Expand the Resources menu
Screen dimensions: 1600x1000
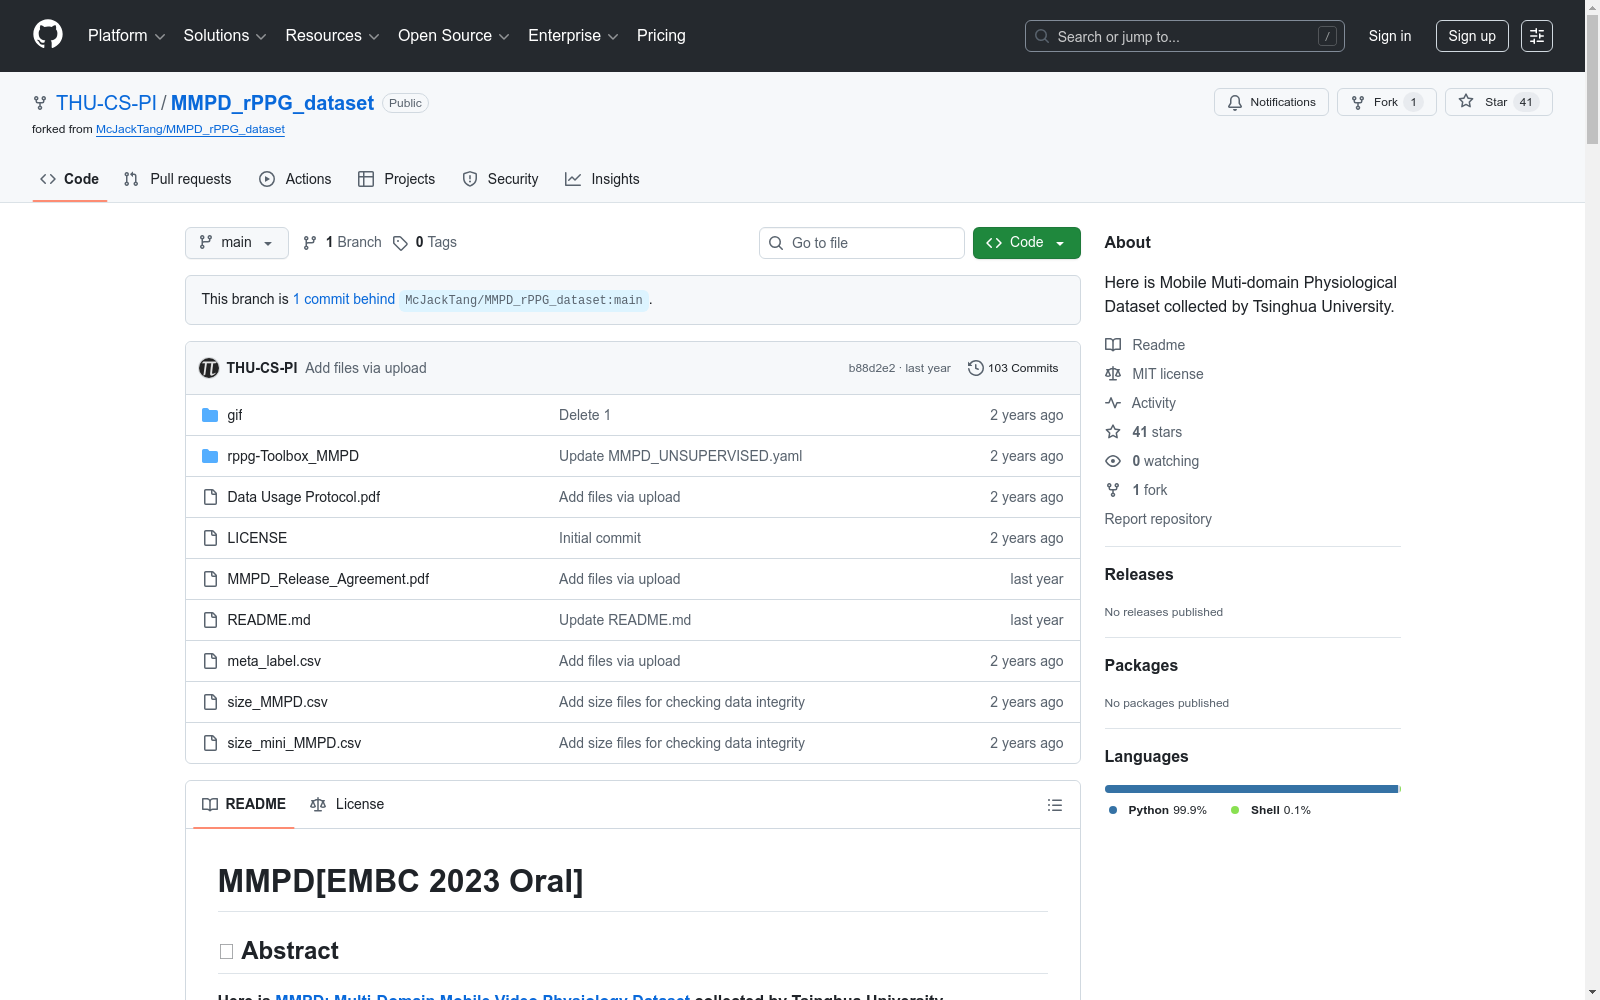click(x=333, y=36)
